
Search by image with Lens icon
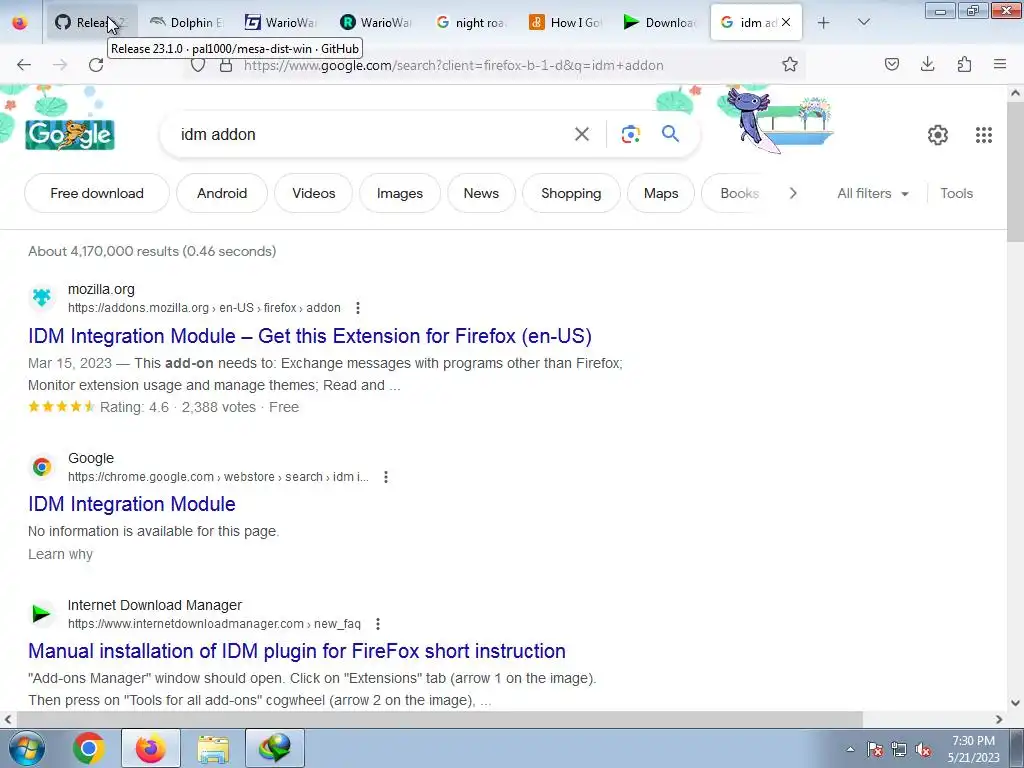coord(631,135)
